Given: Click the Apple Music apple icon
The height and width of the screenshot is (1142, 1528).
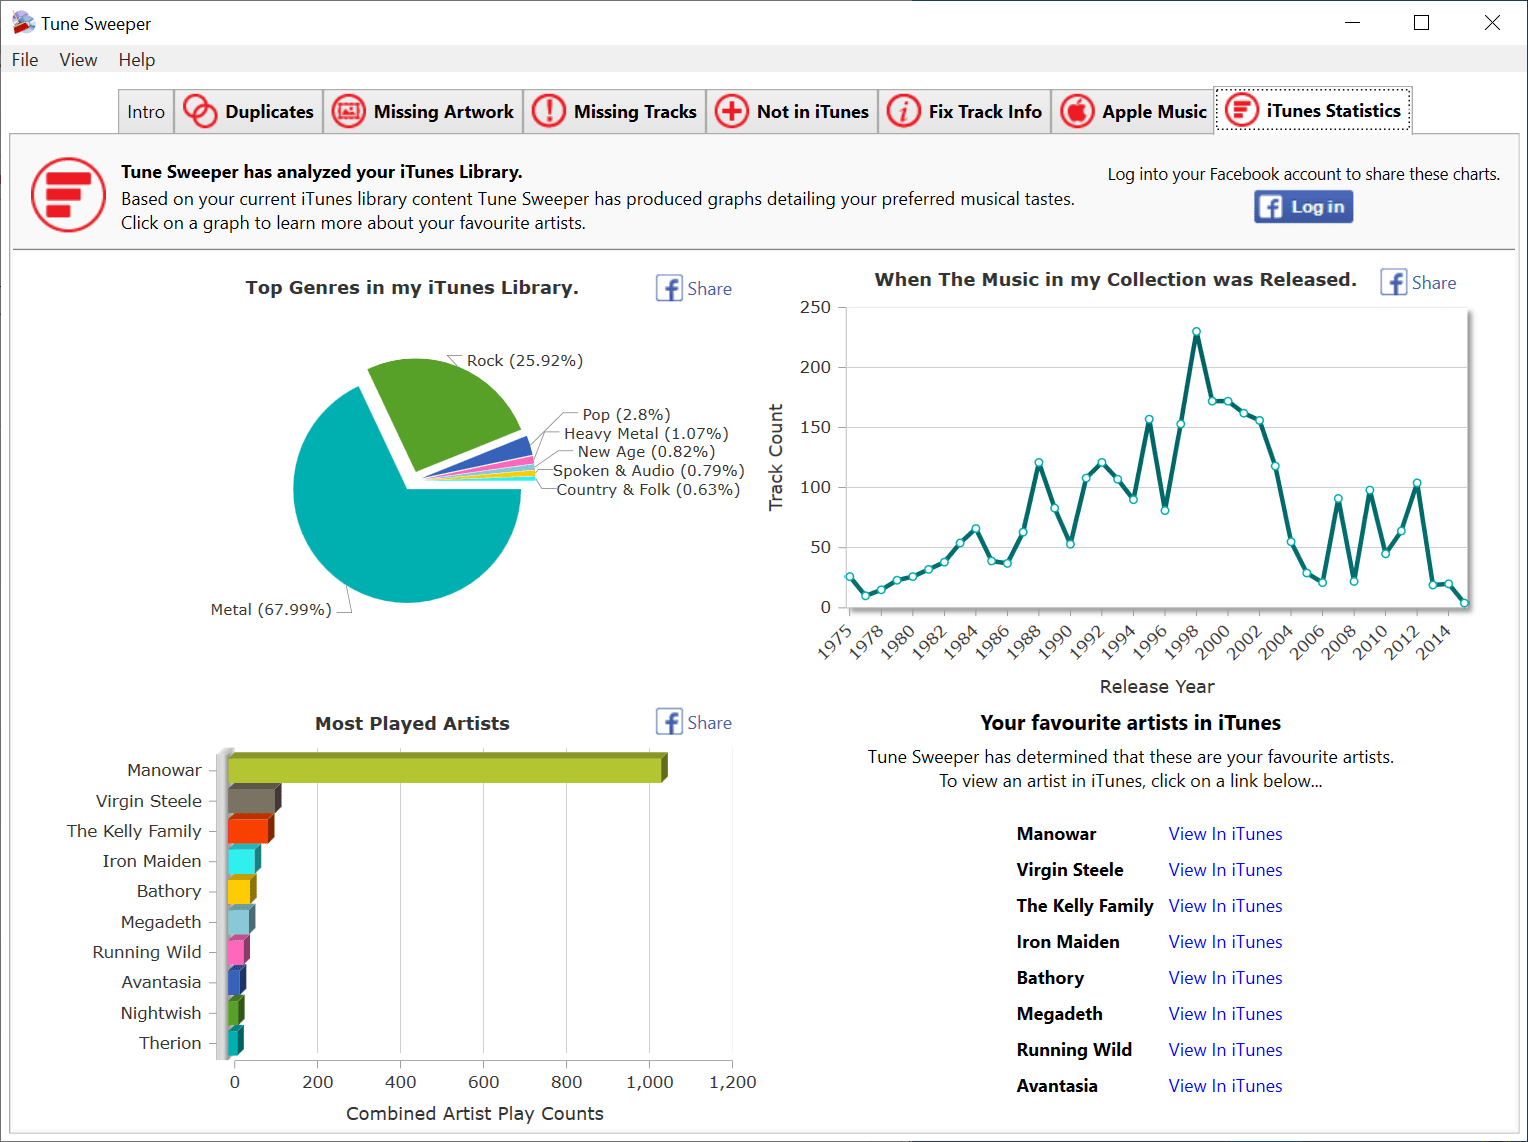Looking at the screenshot, I should [x=1077, y=111].
